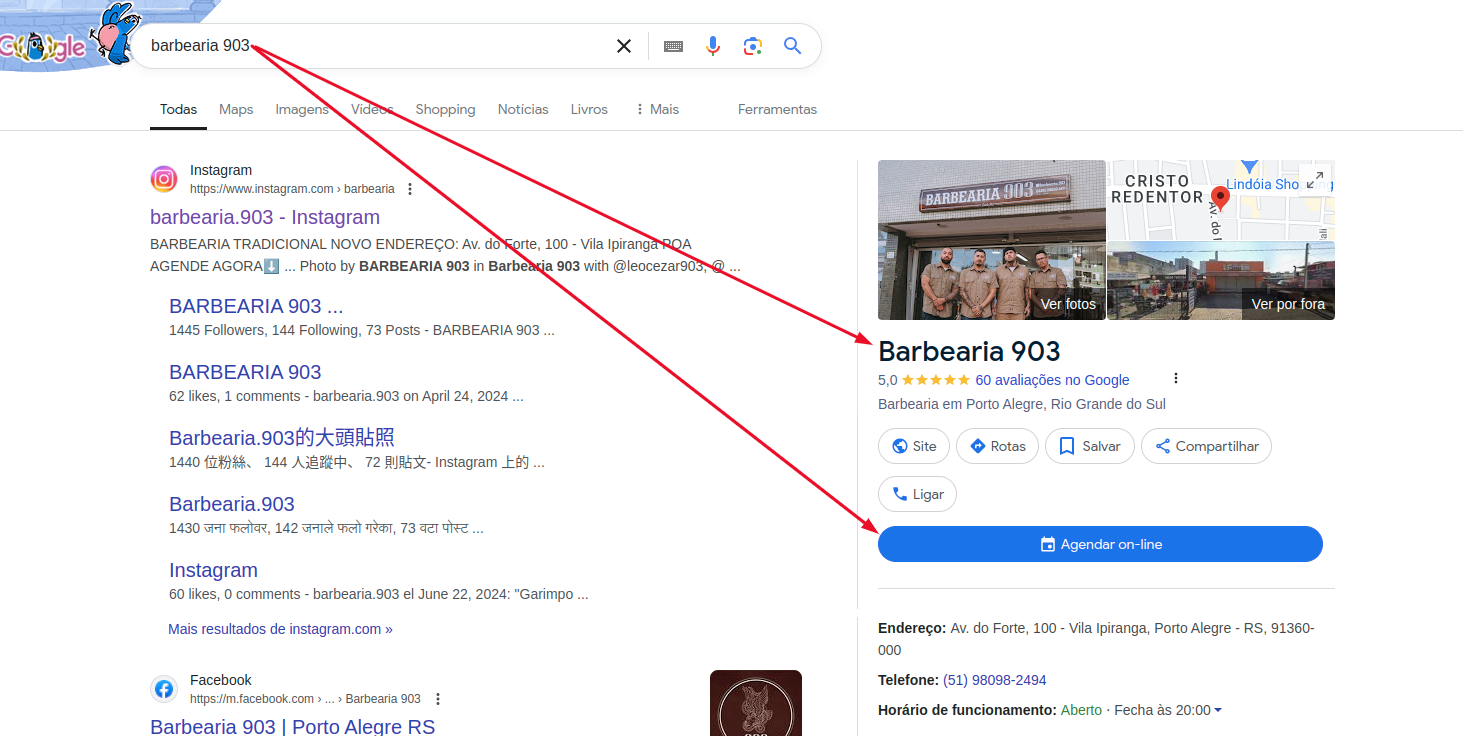Screen dimensions: 1463x736
Task: Click phone number (51) 98098-2494
Action: click(995, 680)
